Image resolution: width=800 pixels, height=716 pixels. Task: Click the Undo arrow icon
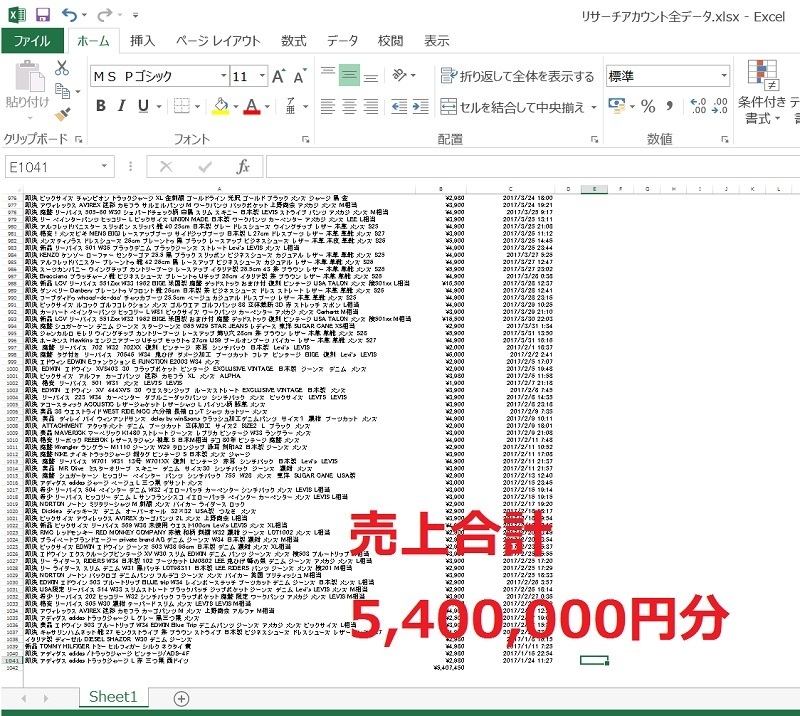click(68, 15)
